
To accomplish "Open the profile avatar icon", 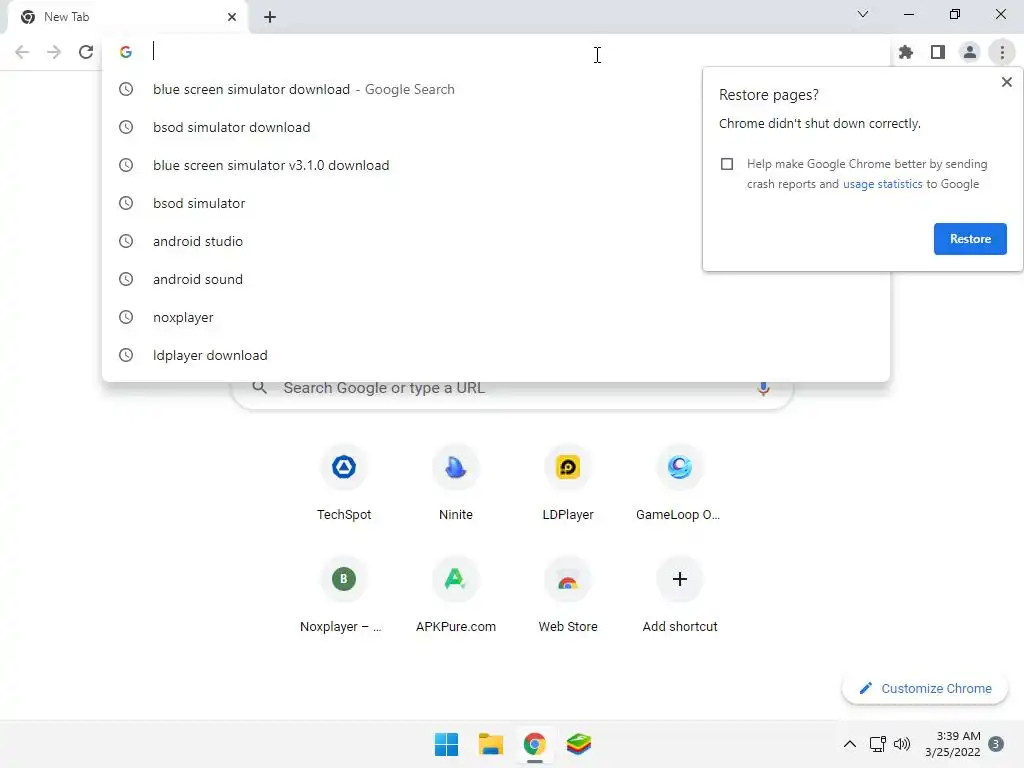I will [970, 52].
